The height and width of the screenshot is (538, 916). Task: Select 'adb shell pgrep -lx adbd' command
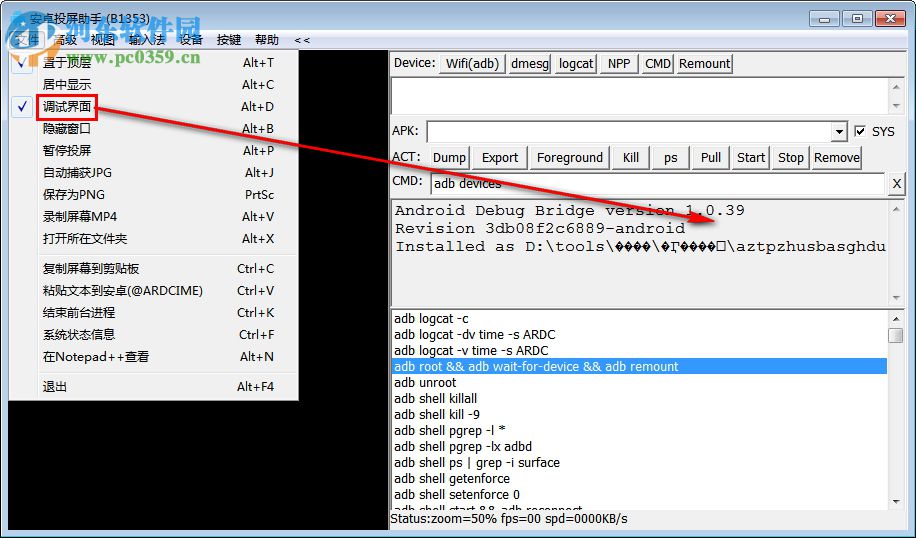tap(639, 446)
